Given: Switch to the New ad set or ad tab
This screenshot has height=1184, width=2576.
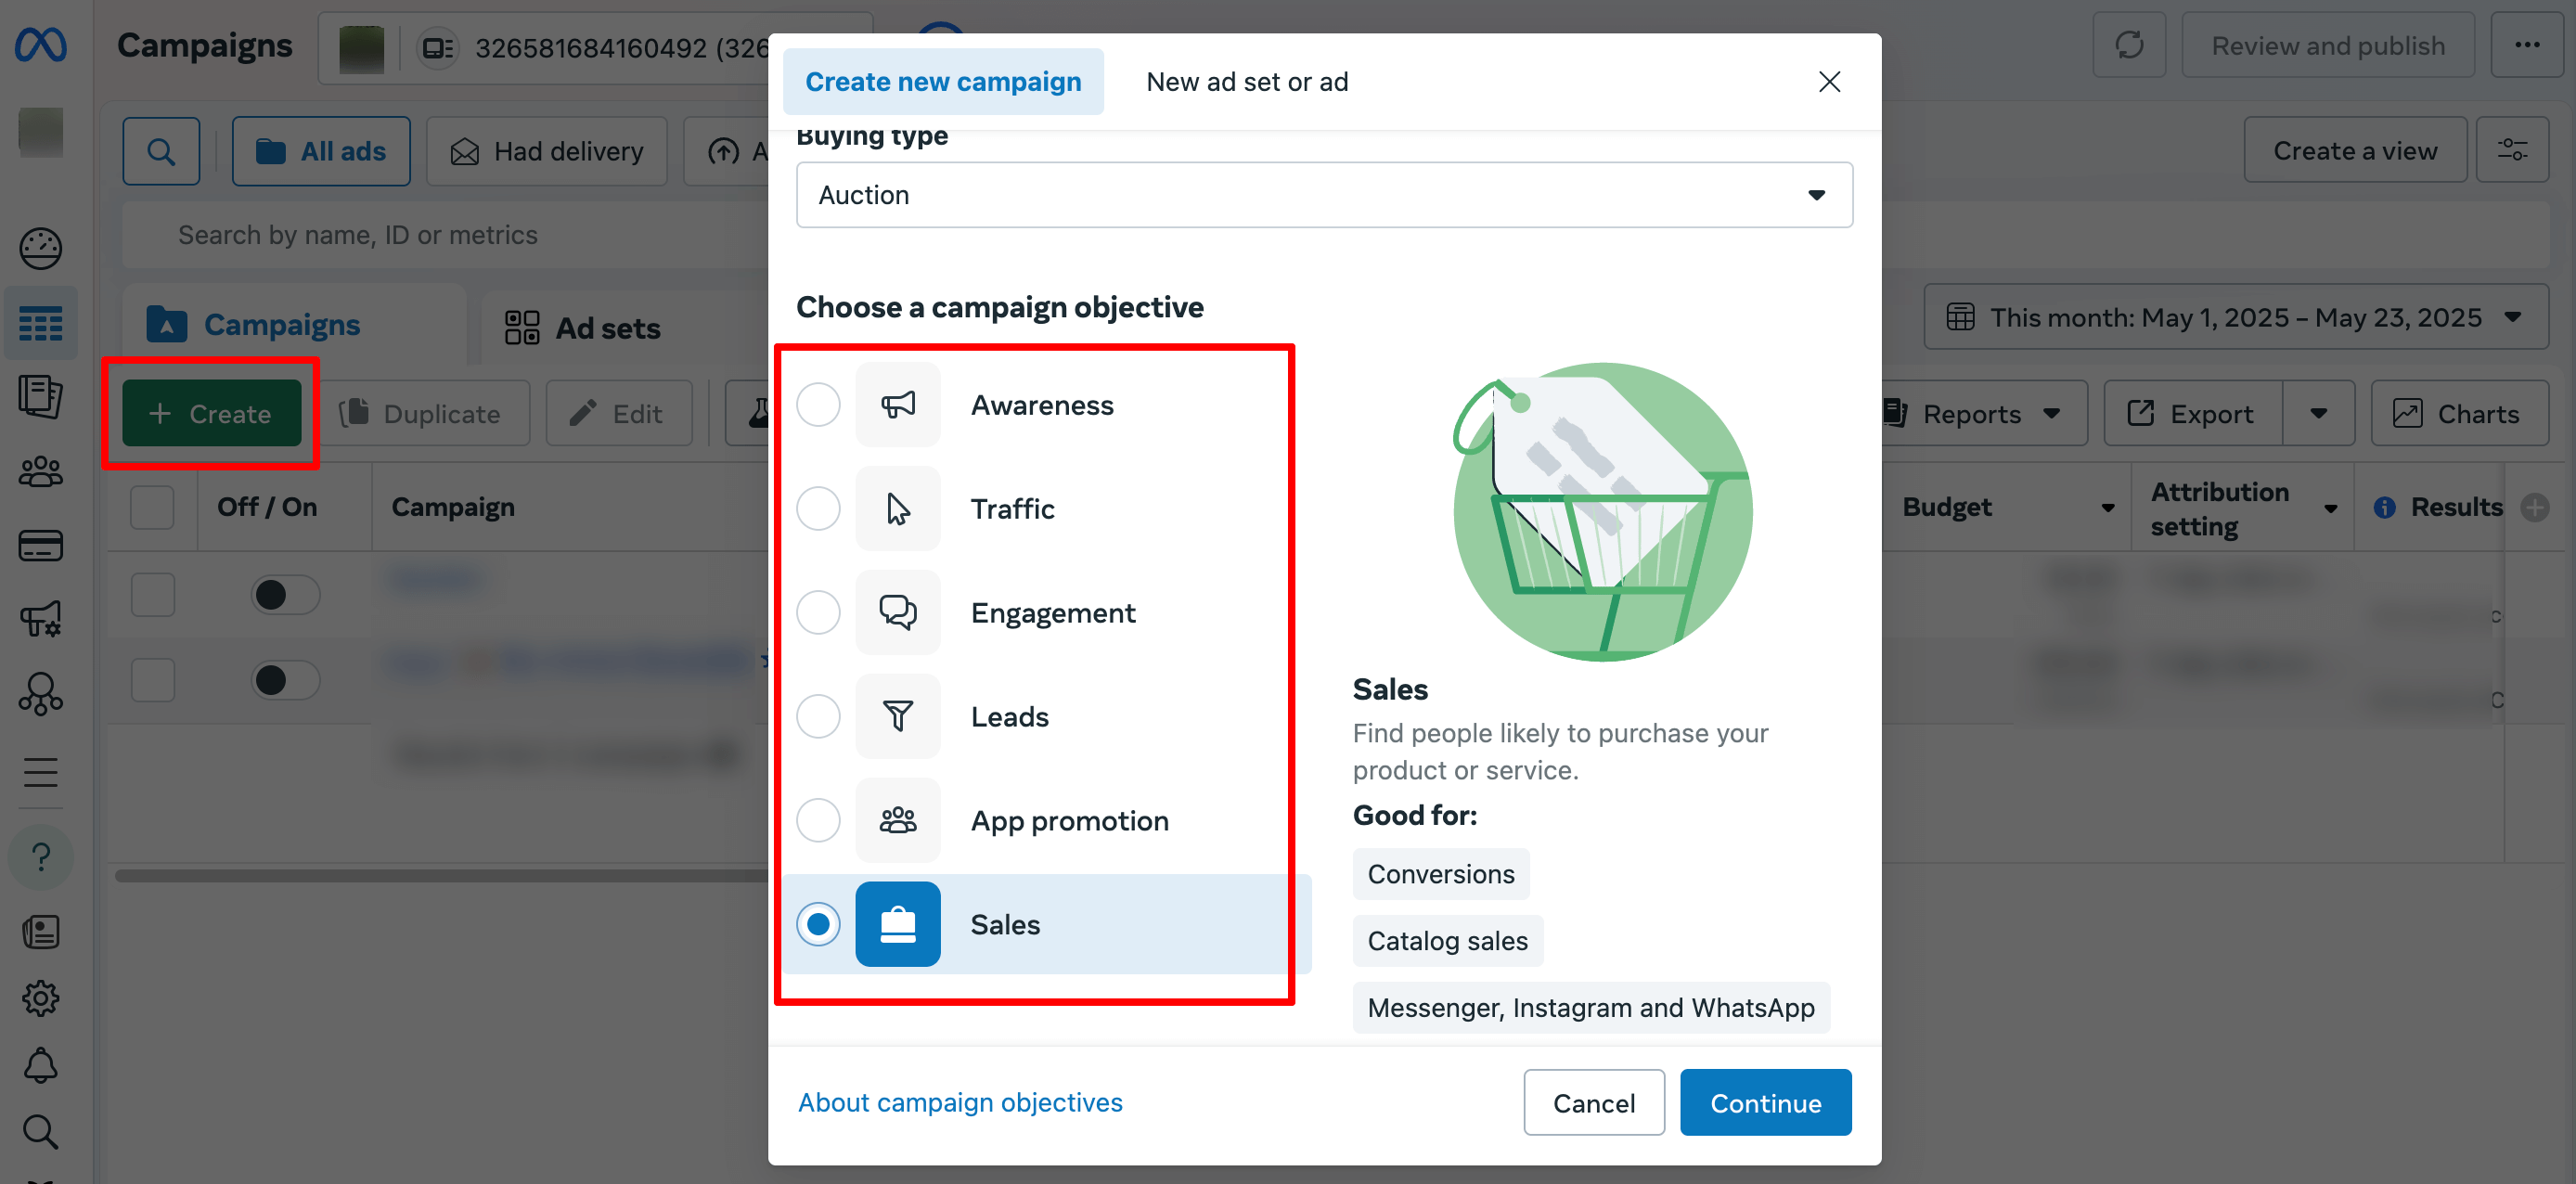Looking at the screenshot, I should click(1247, 81).
